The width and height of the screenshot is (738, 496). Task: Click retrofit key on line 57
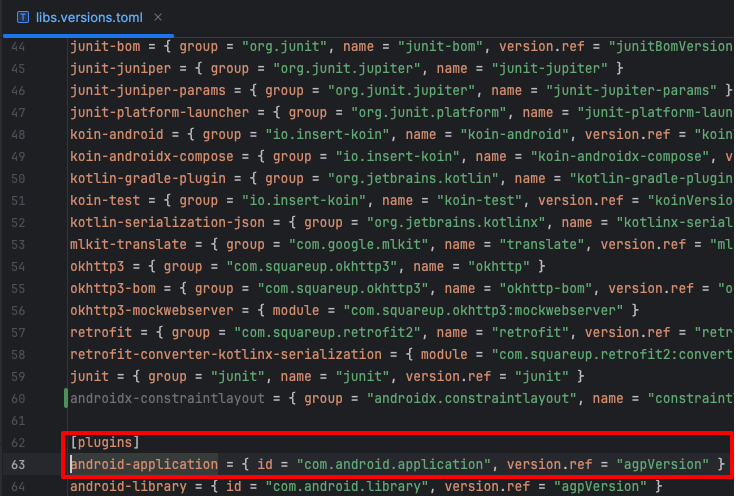tap(101, 333)
